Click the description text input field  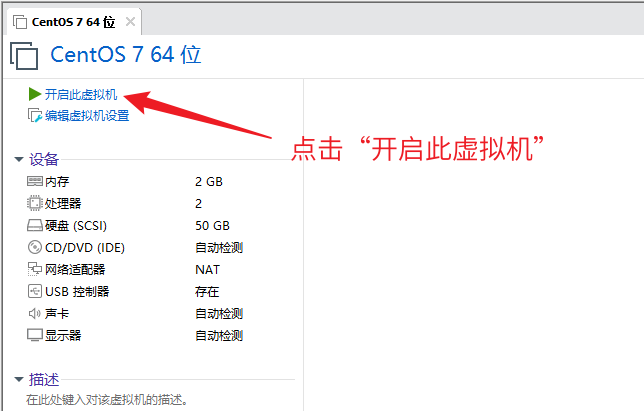pos(150,400)
